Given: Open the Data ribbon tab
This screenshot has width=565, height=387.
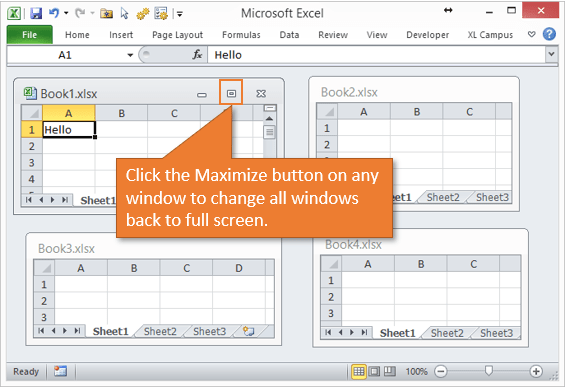Looking at the screenshot, I should coord(289,35).
